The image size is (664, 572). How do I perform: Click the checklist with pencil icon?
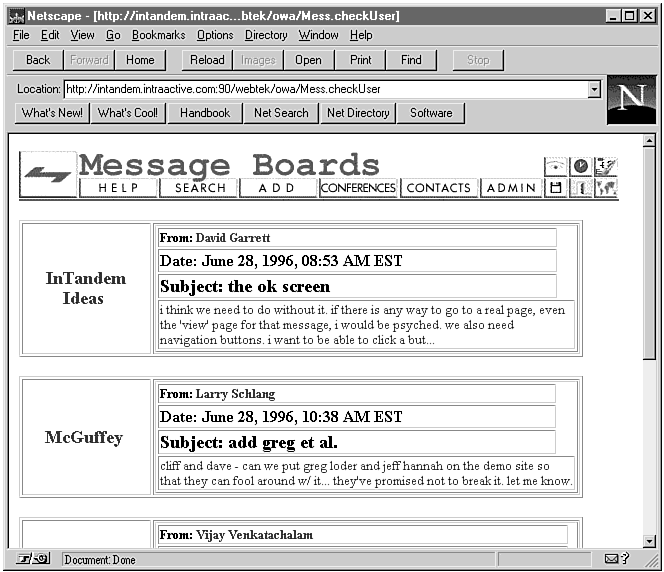click(x=606, y=167)
